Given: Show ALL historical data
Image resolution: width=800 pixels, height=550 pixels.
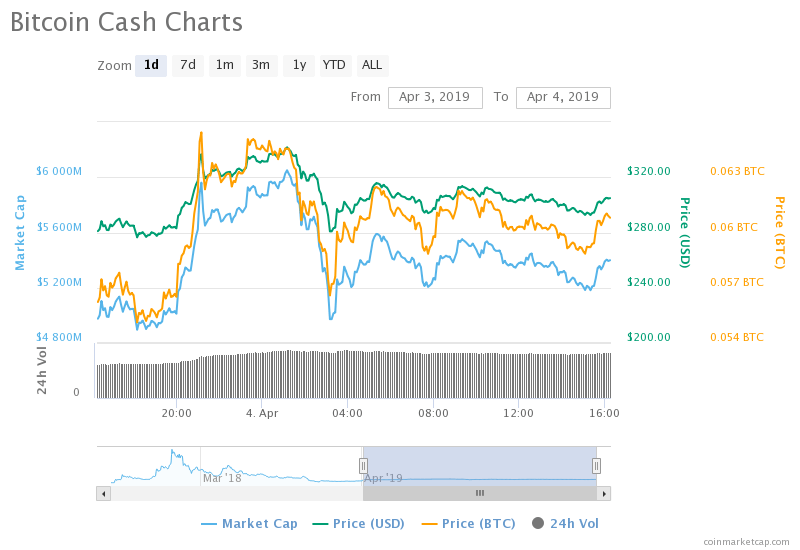Looking at the screenshot, I should coord(372,65).
